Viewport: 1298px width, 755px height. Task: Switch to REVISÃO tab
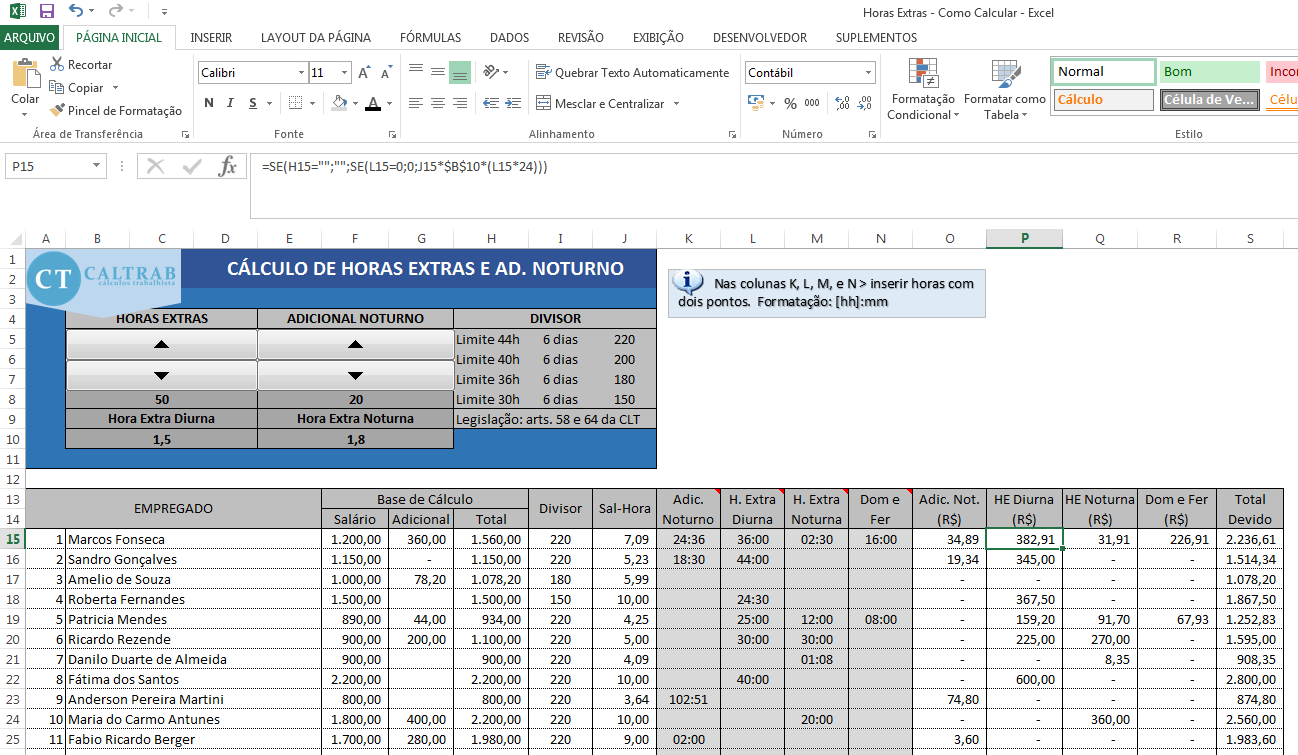(x=581, y=38)
